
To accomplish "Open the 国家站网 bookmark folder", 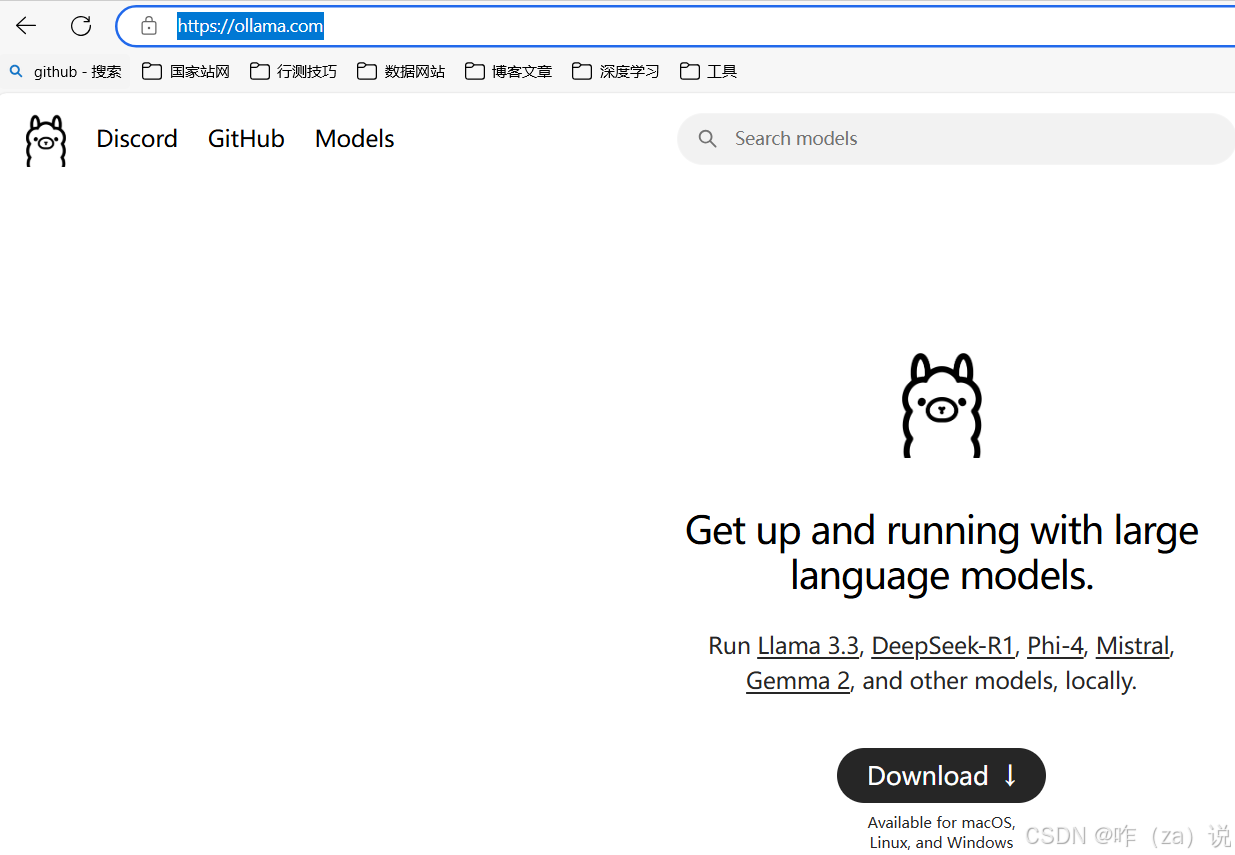I will pyautogui.click(x=186, y=71).
